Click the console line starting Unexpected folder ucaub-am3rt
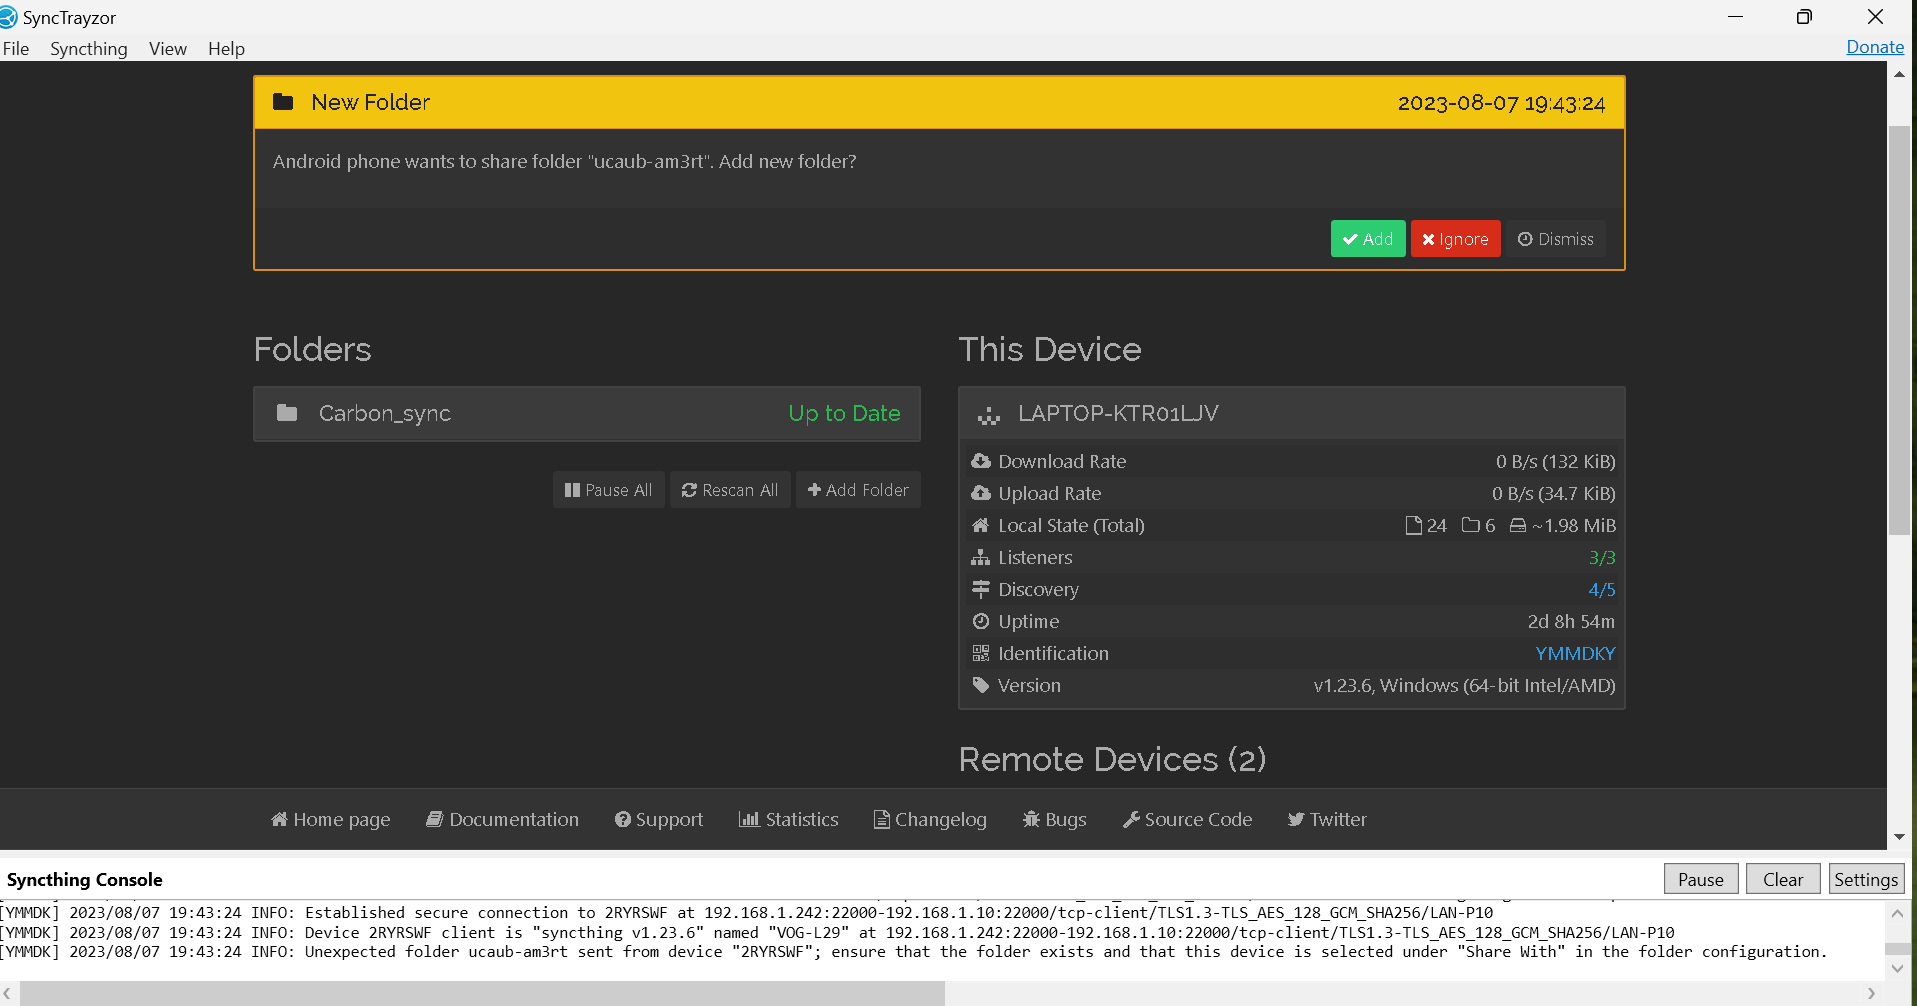 (x=914, y=952)
